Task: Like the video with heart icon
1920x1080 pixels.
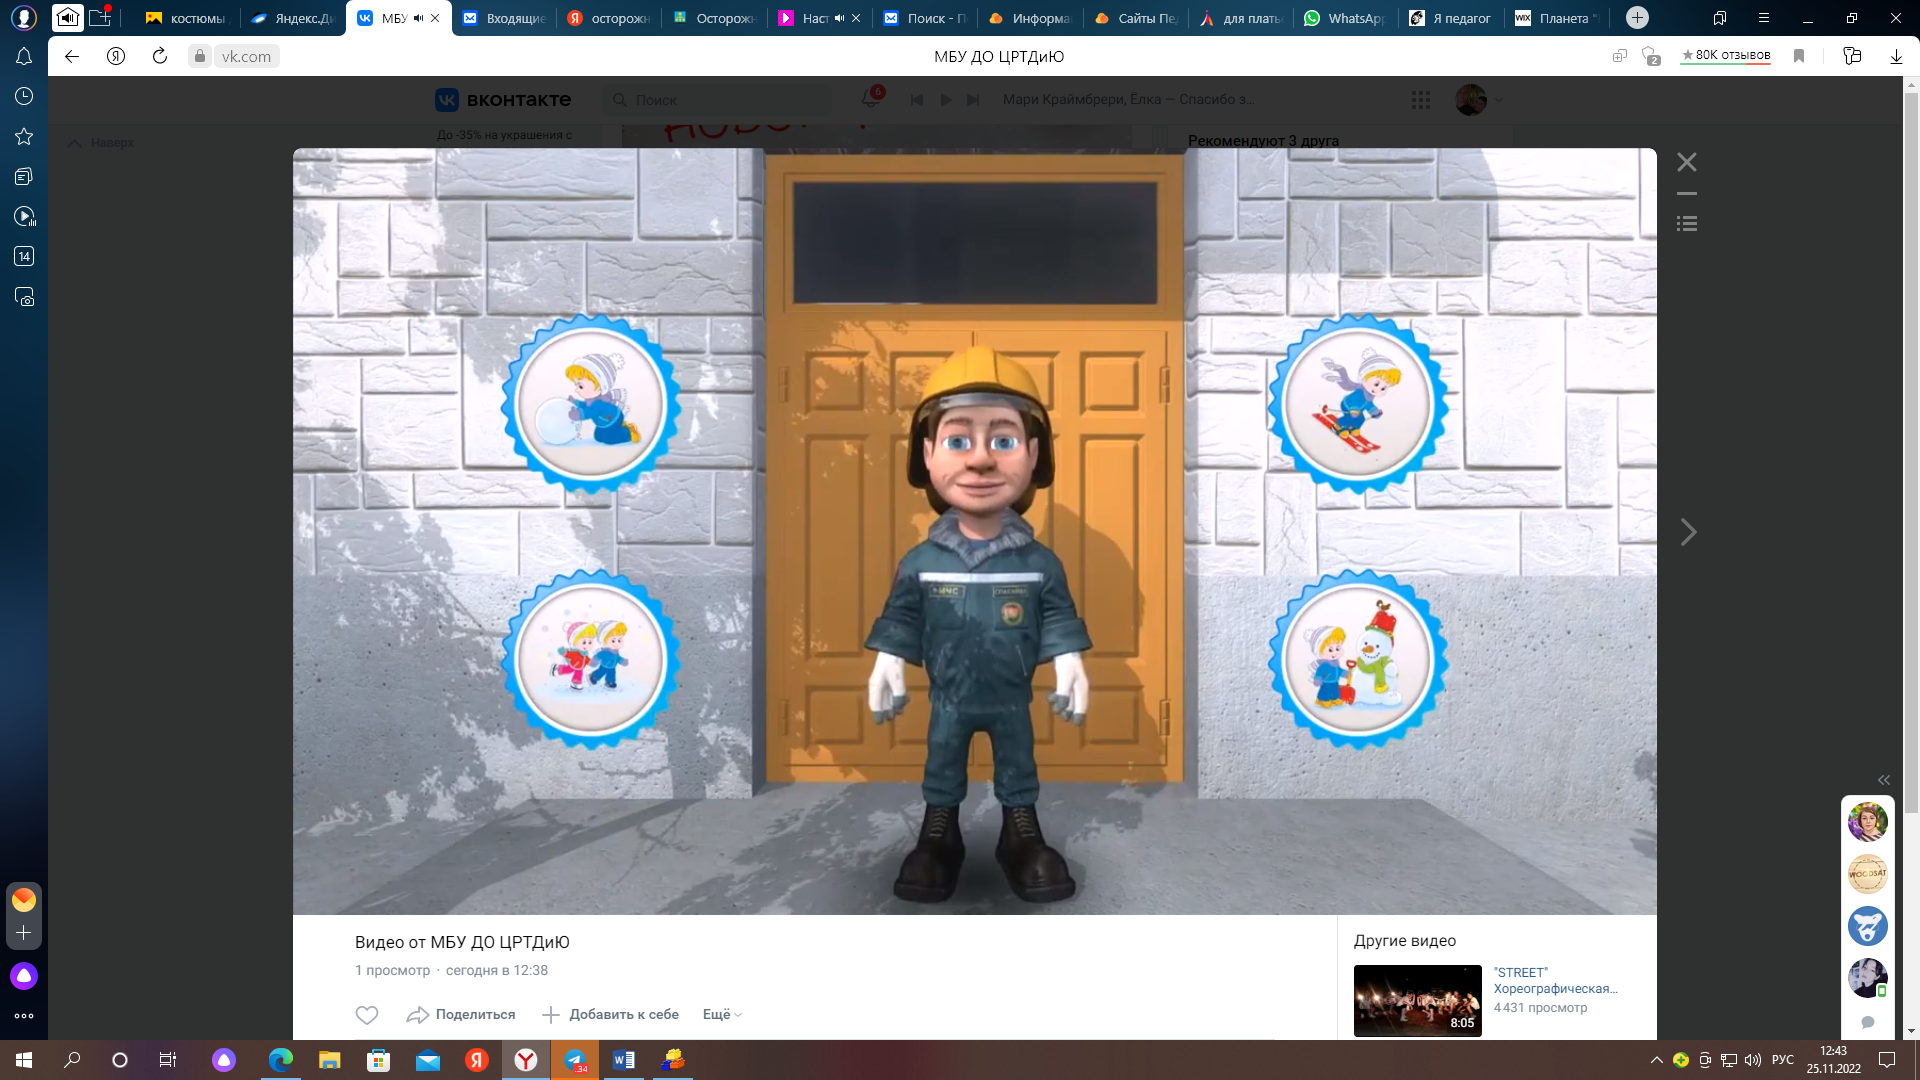Action: (x=367, y=1015)
